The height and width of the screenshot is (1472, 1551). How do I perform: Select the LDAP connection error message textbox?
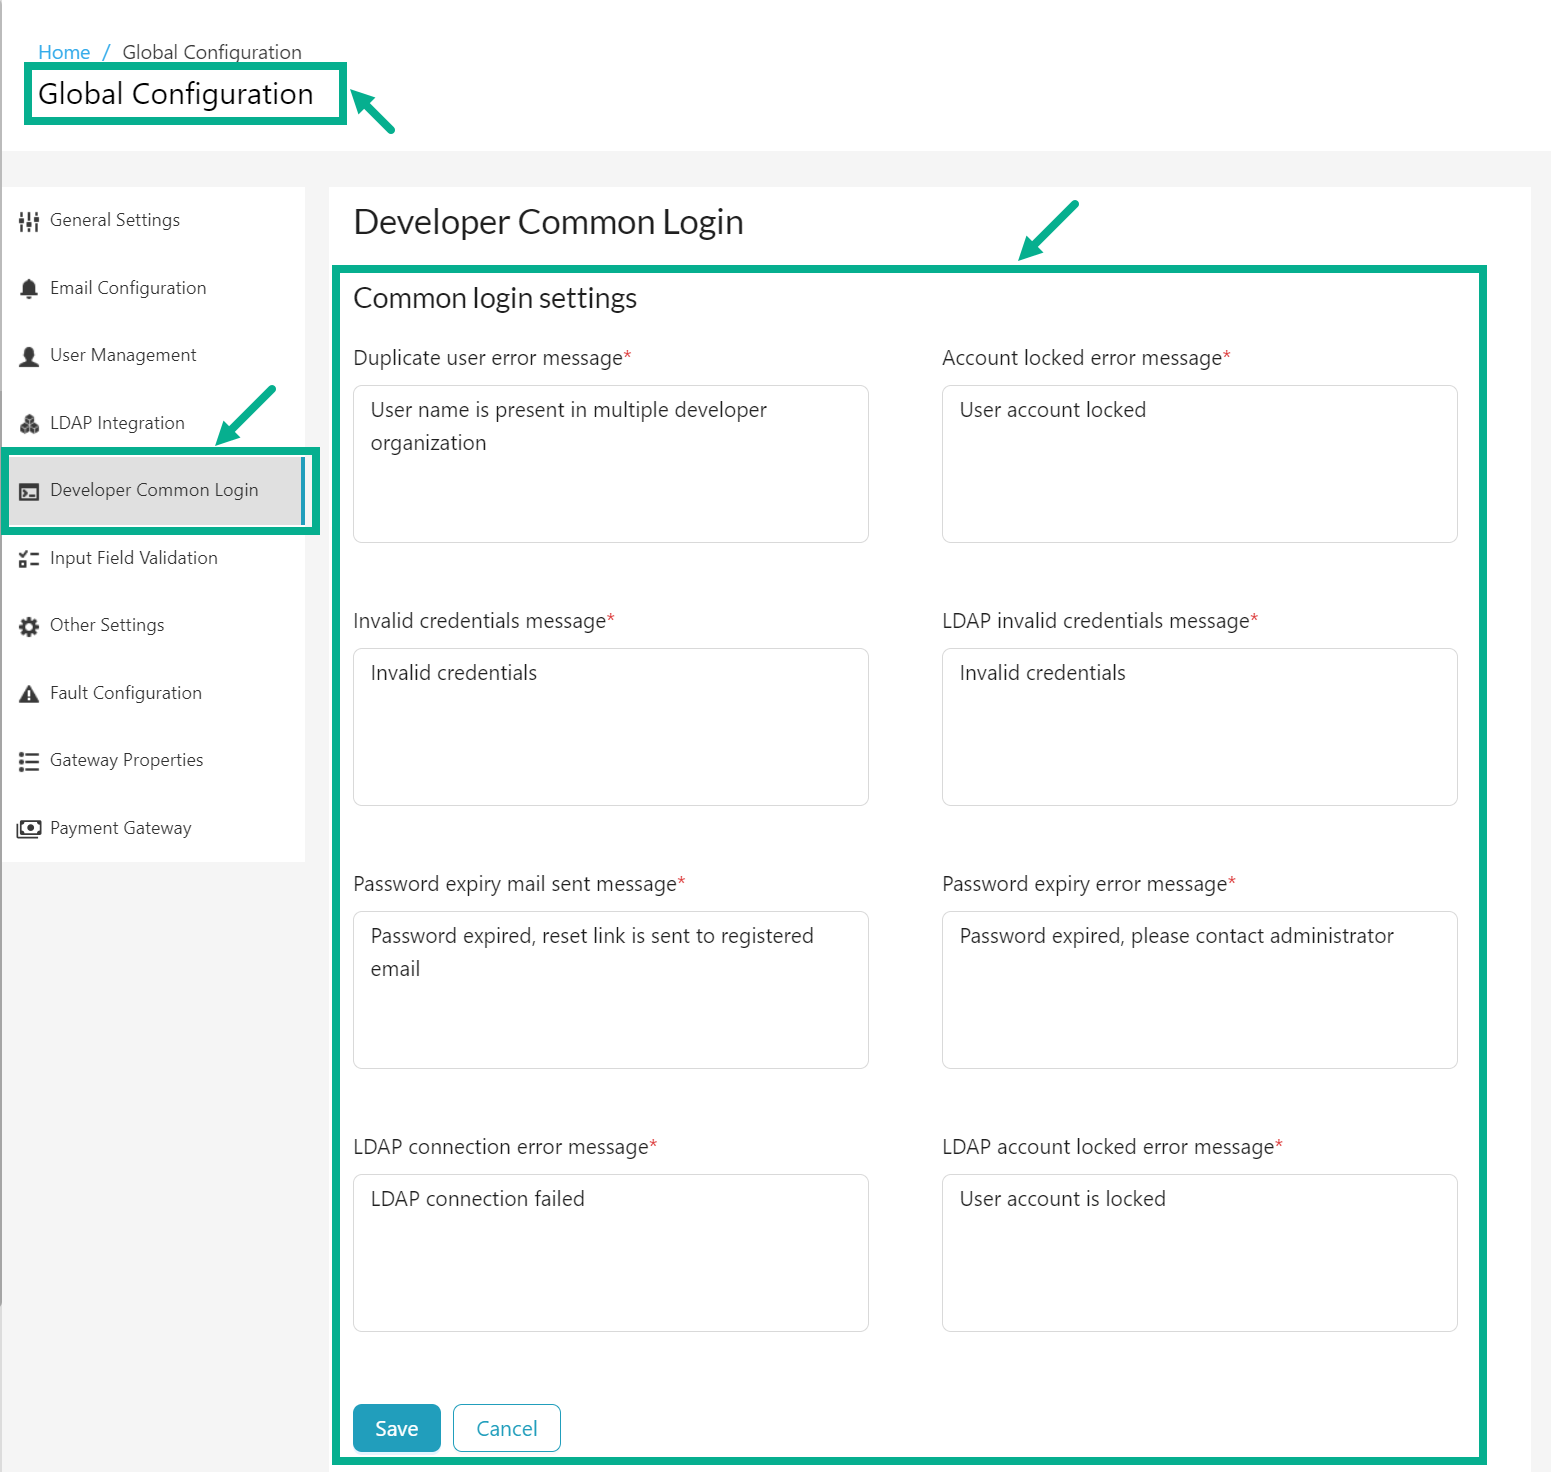(610, 1253)
